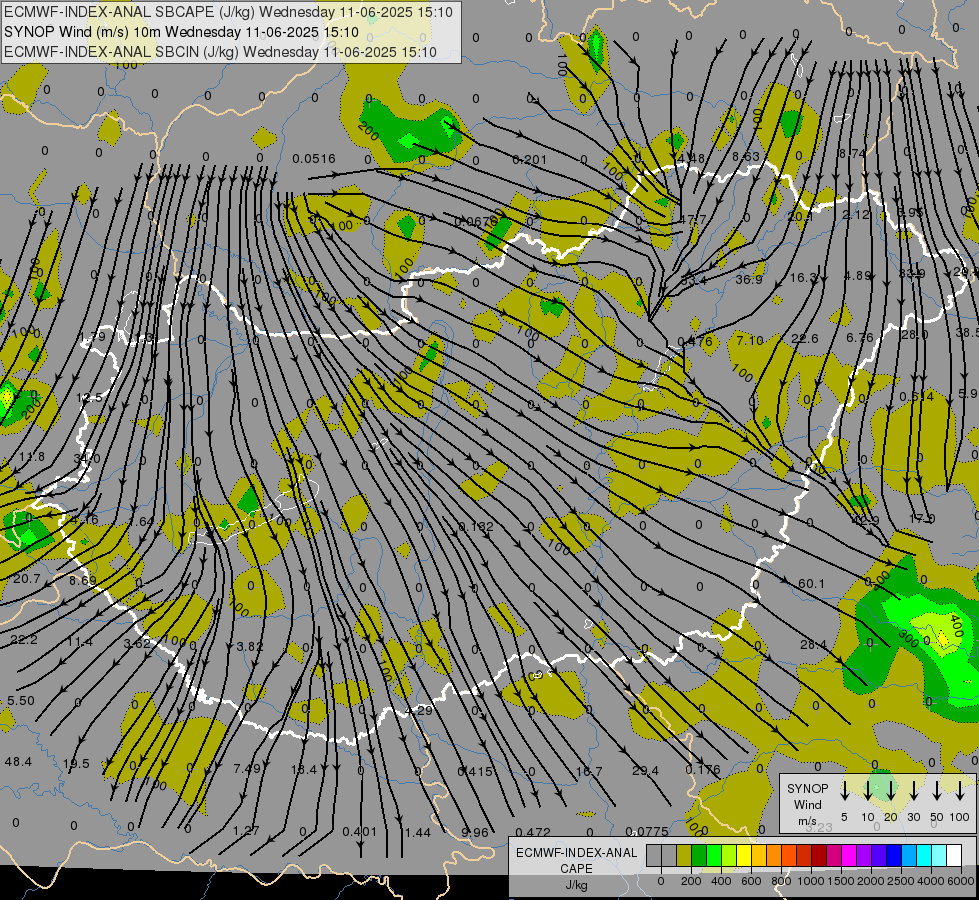Pick the dark green swatch in CAPE legend

click(699, 855)
